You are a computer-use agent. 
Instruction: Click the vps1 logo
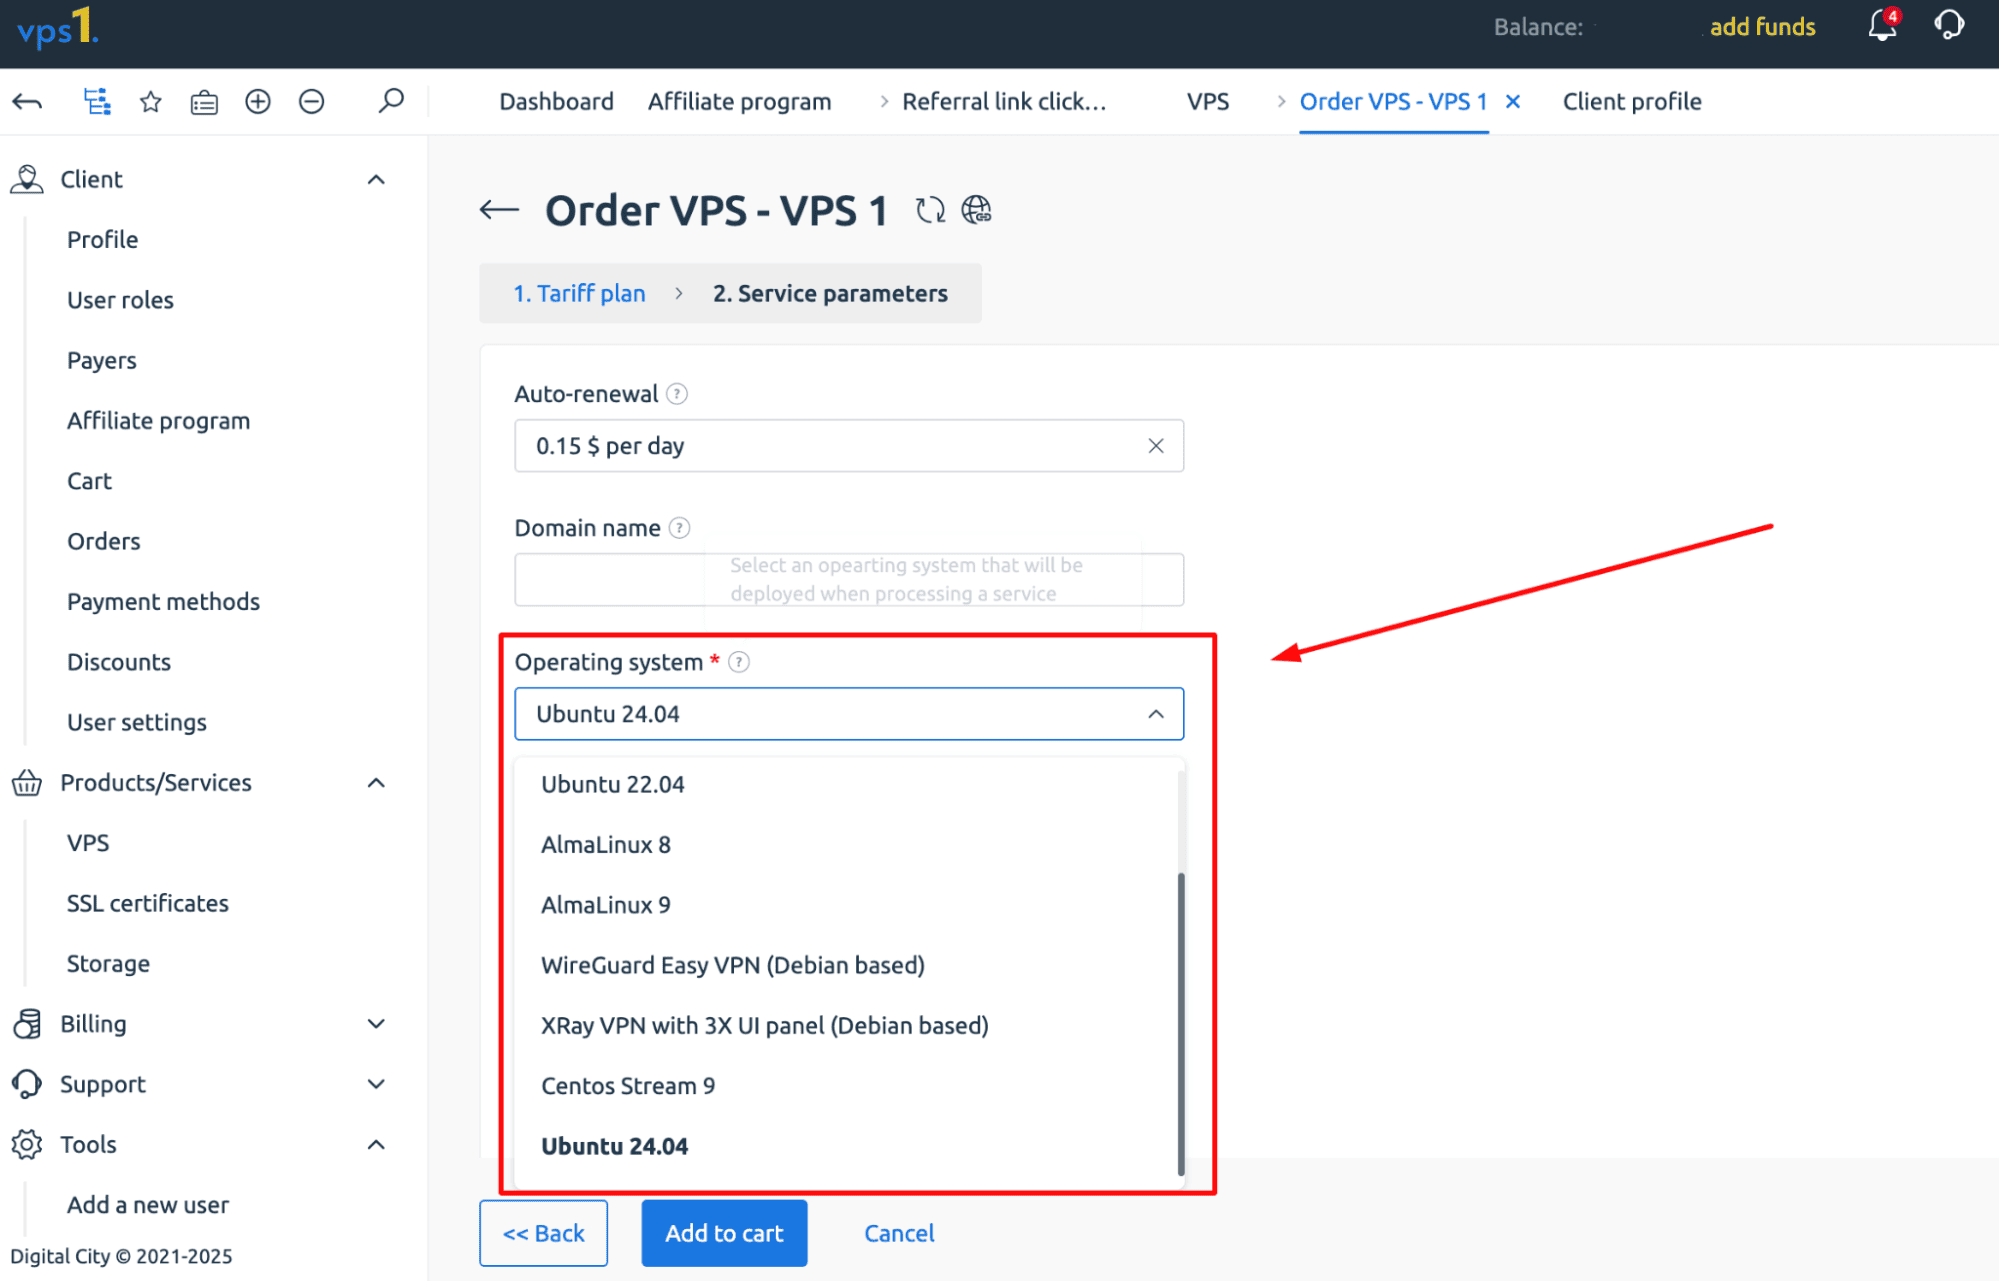pos(58,27)
